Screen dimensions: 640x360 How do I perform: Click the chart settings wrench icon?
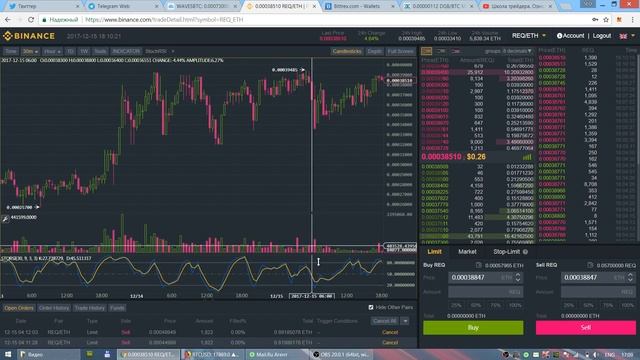click(5, 219)
